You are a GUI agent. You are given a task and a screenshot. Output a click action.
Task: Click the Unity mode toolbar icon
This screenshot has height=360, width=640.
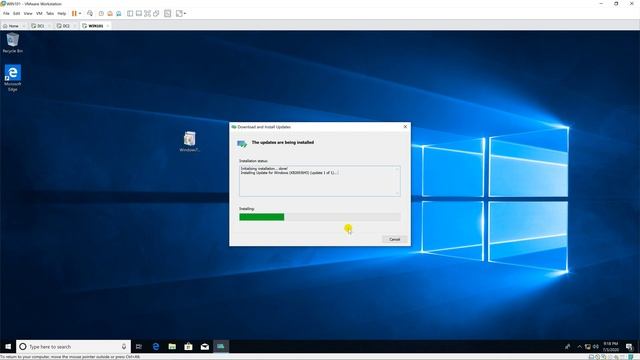[156, 13]
